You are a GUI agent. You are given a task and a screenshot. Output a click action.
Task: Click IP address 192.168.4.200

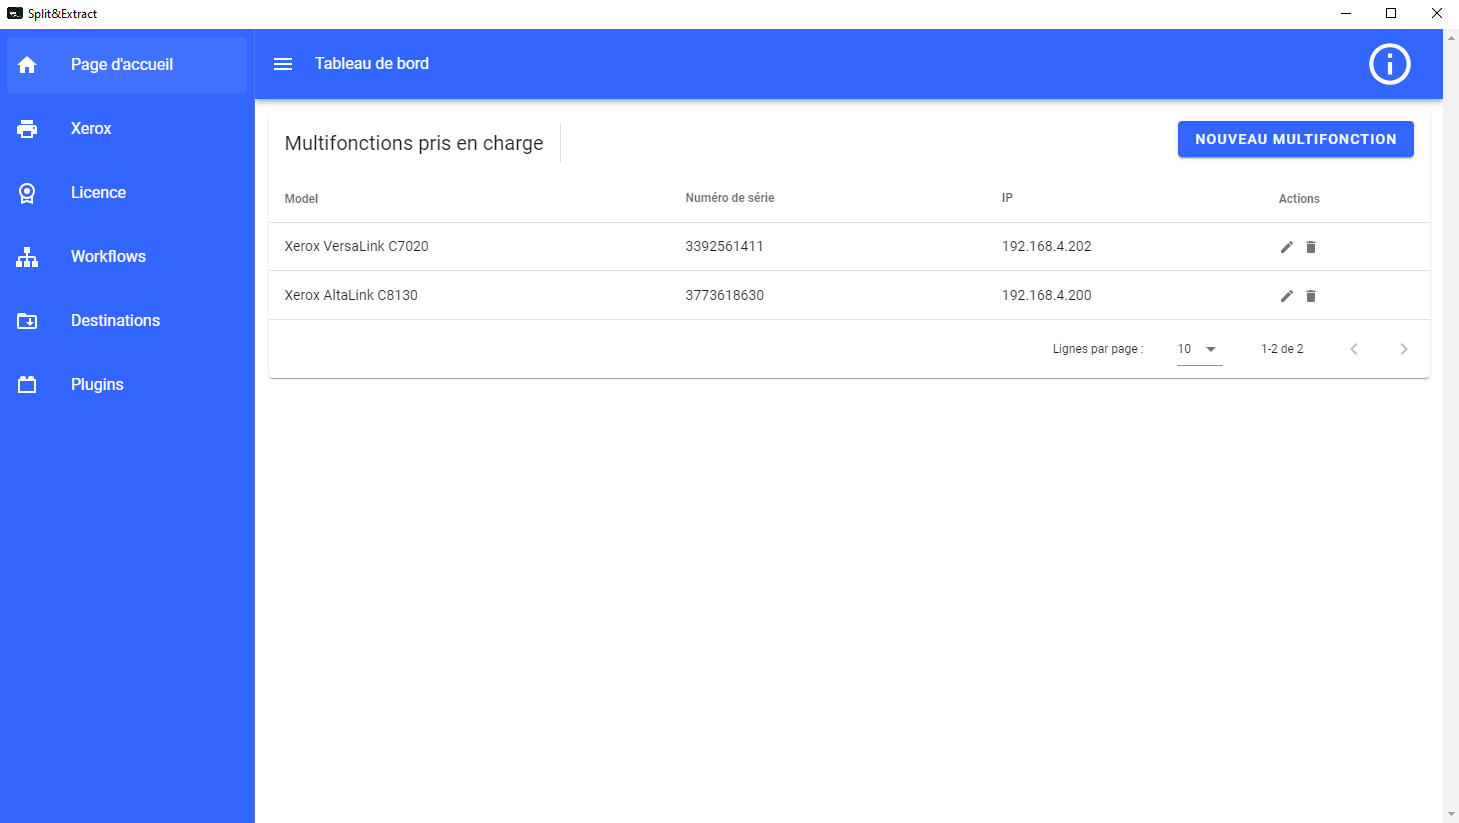click(x=1047, y=295)
